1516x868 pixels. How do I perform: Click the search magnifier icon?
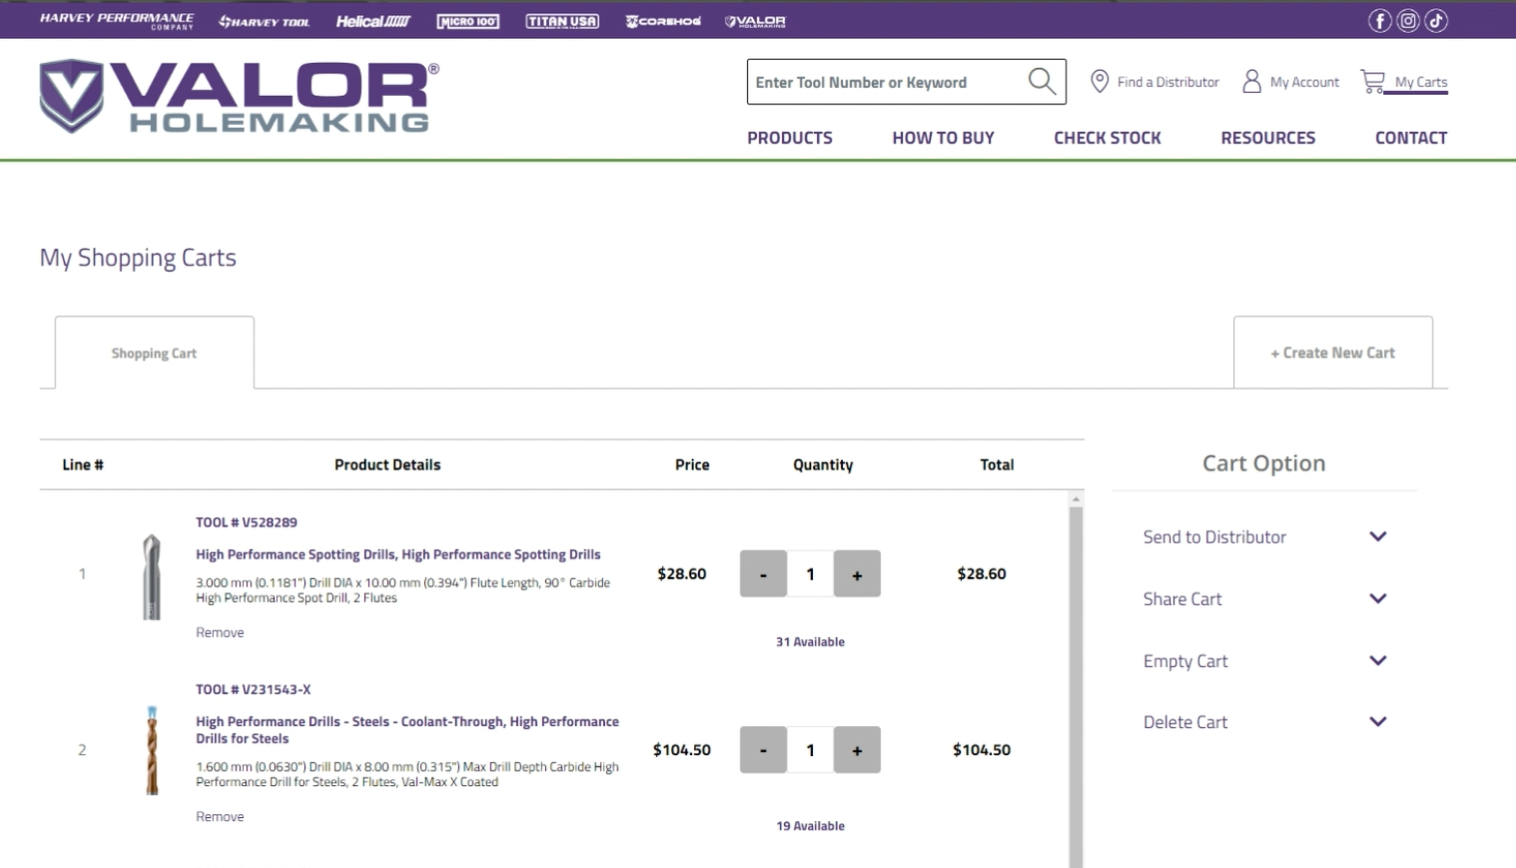[x=1041, y=82]
